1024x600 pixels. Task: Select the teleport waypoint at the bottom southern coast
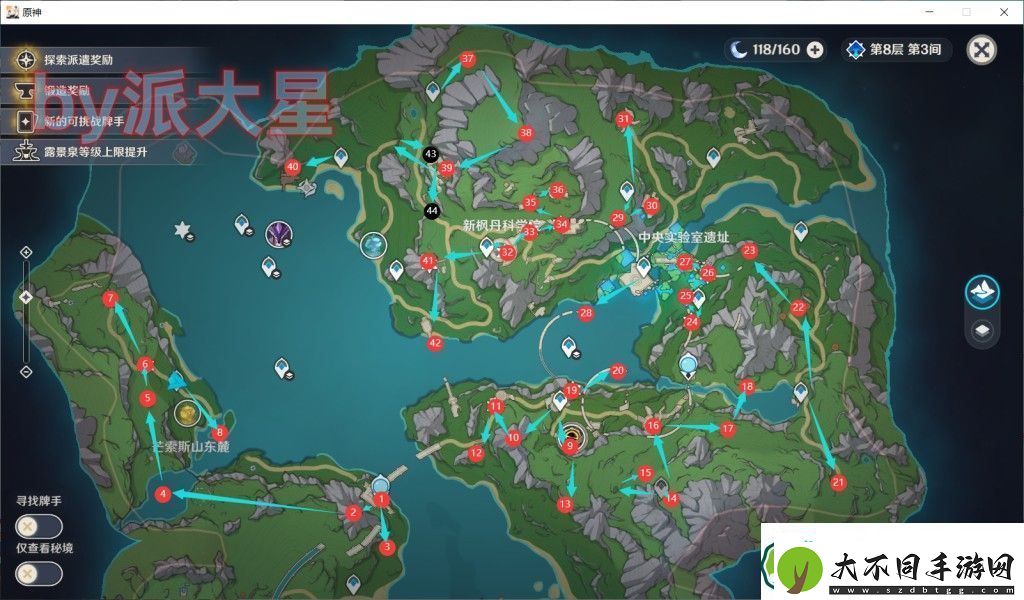click(353, 582)
